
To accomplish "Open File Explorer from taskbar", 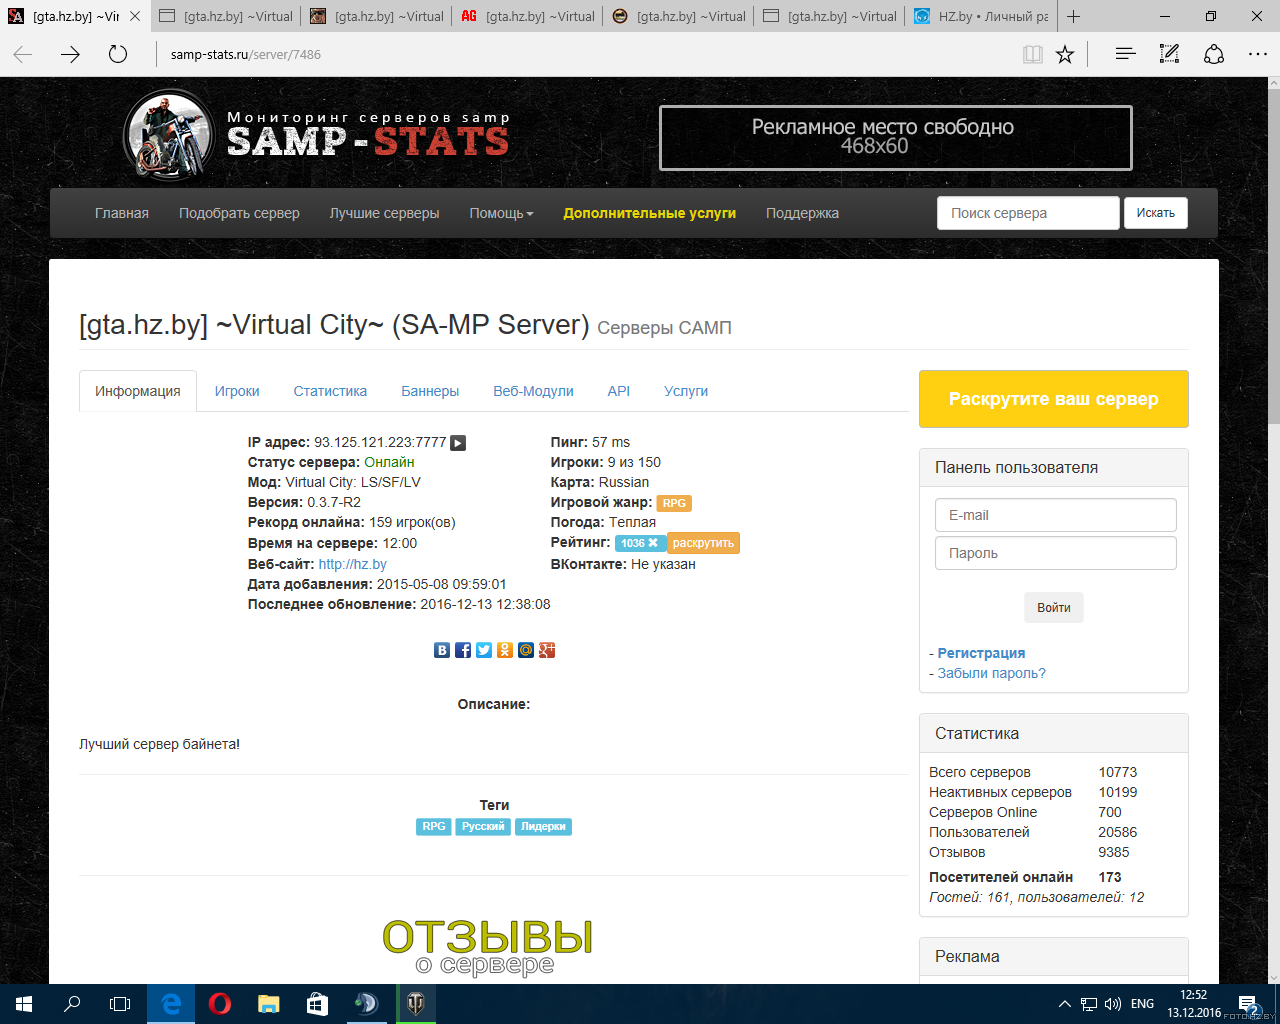I will (269, 1004).
